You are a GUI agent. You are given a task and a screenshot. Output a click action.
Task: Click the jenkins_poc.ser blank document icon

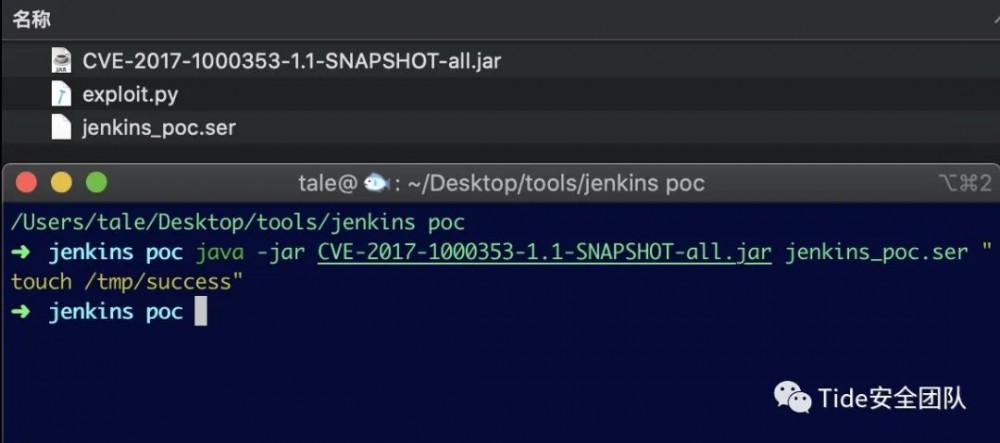point(61,127)
